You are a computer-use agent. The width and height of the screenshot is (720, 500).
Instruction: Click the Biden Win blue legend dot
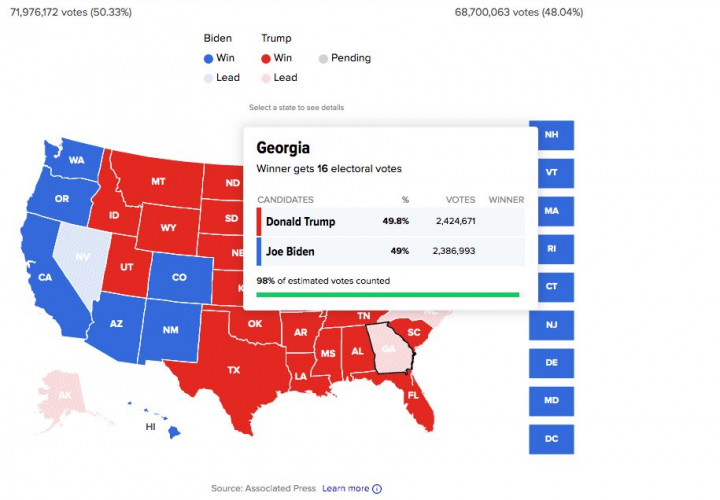(207, 58)
